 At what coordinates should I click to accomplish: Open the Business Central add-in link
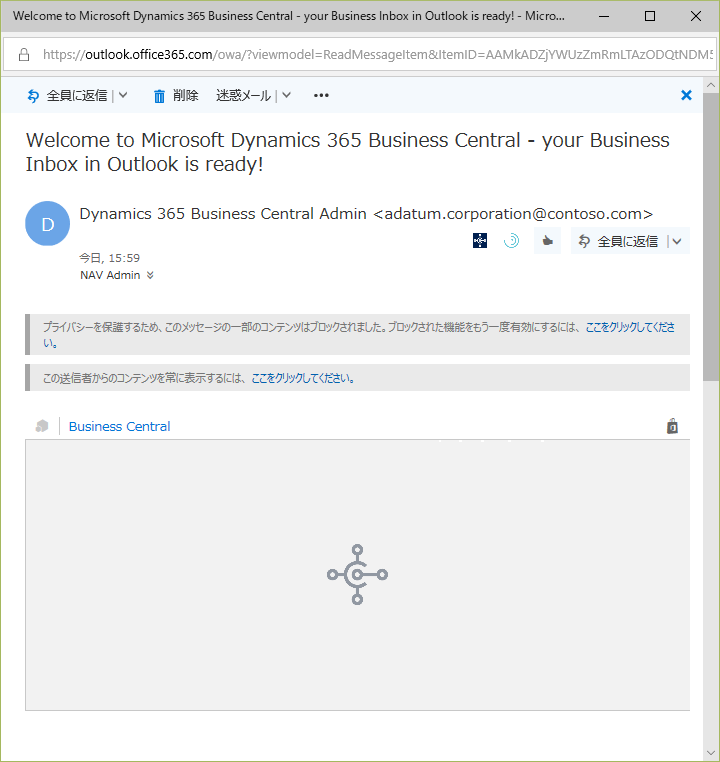click(120, 426)
